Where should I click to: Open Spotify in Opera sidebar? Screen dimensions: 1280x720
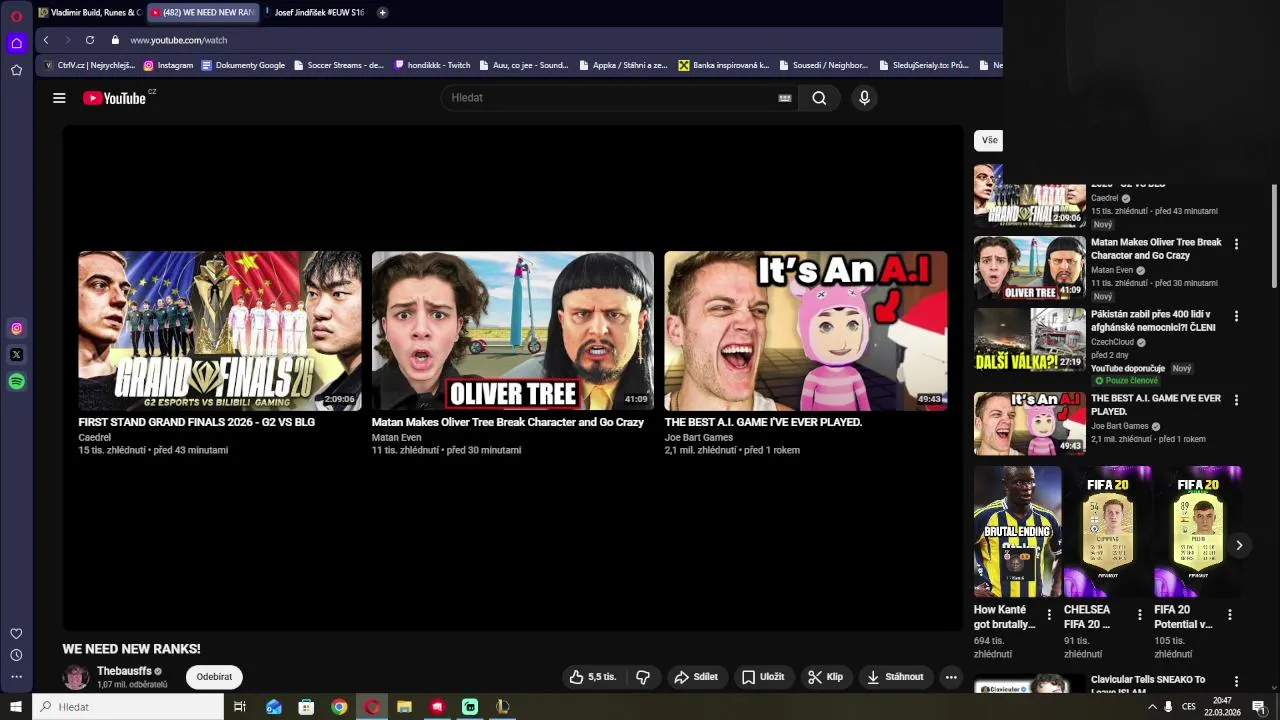pyautogui.click(x=16, y=381)
